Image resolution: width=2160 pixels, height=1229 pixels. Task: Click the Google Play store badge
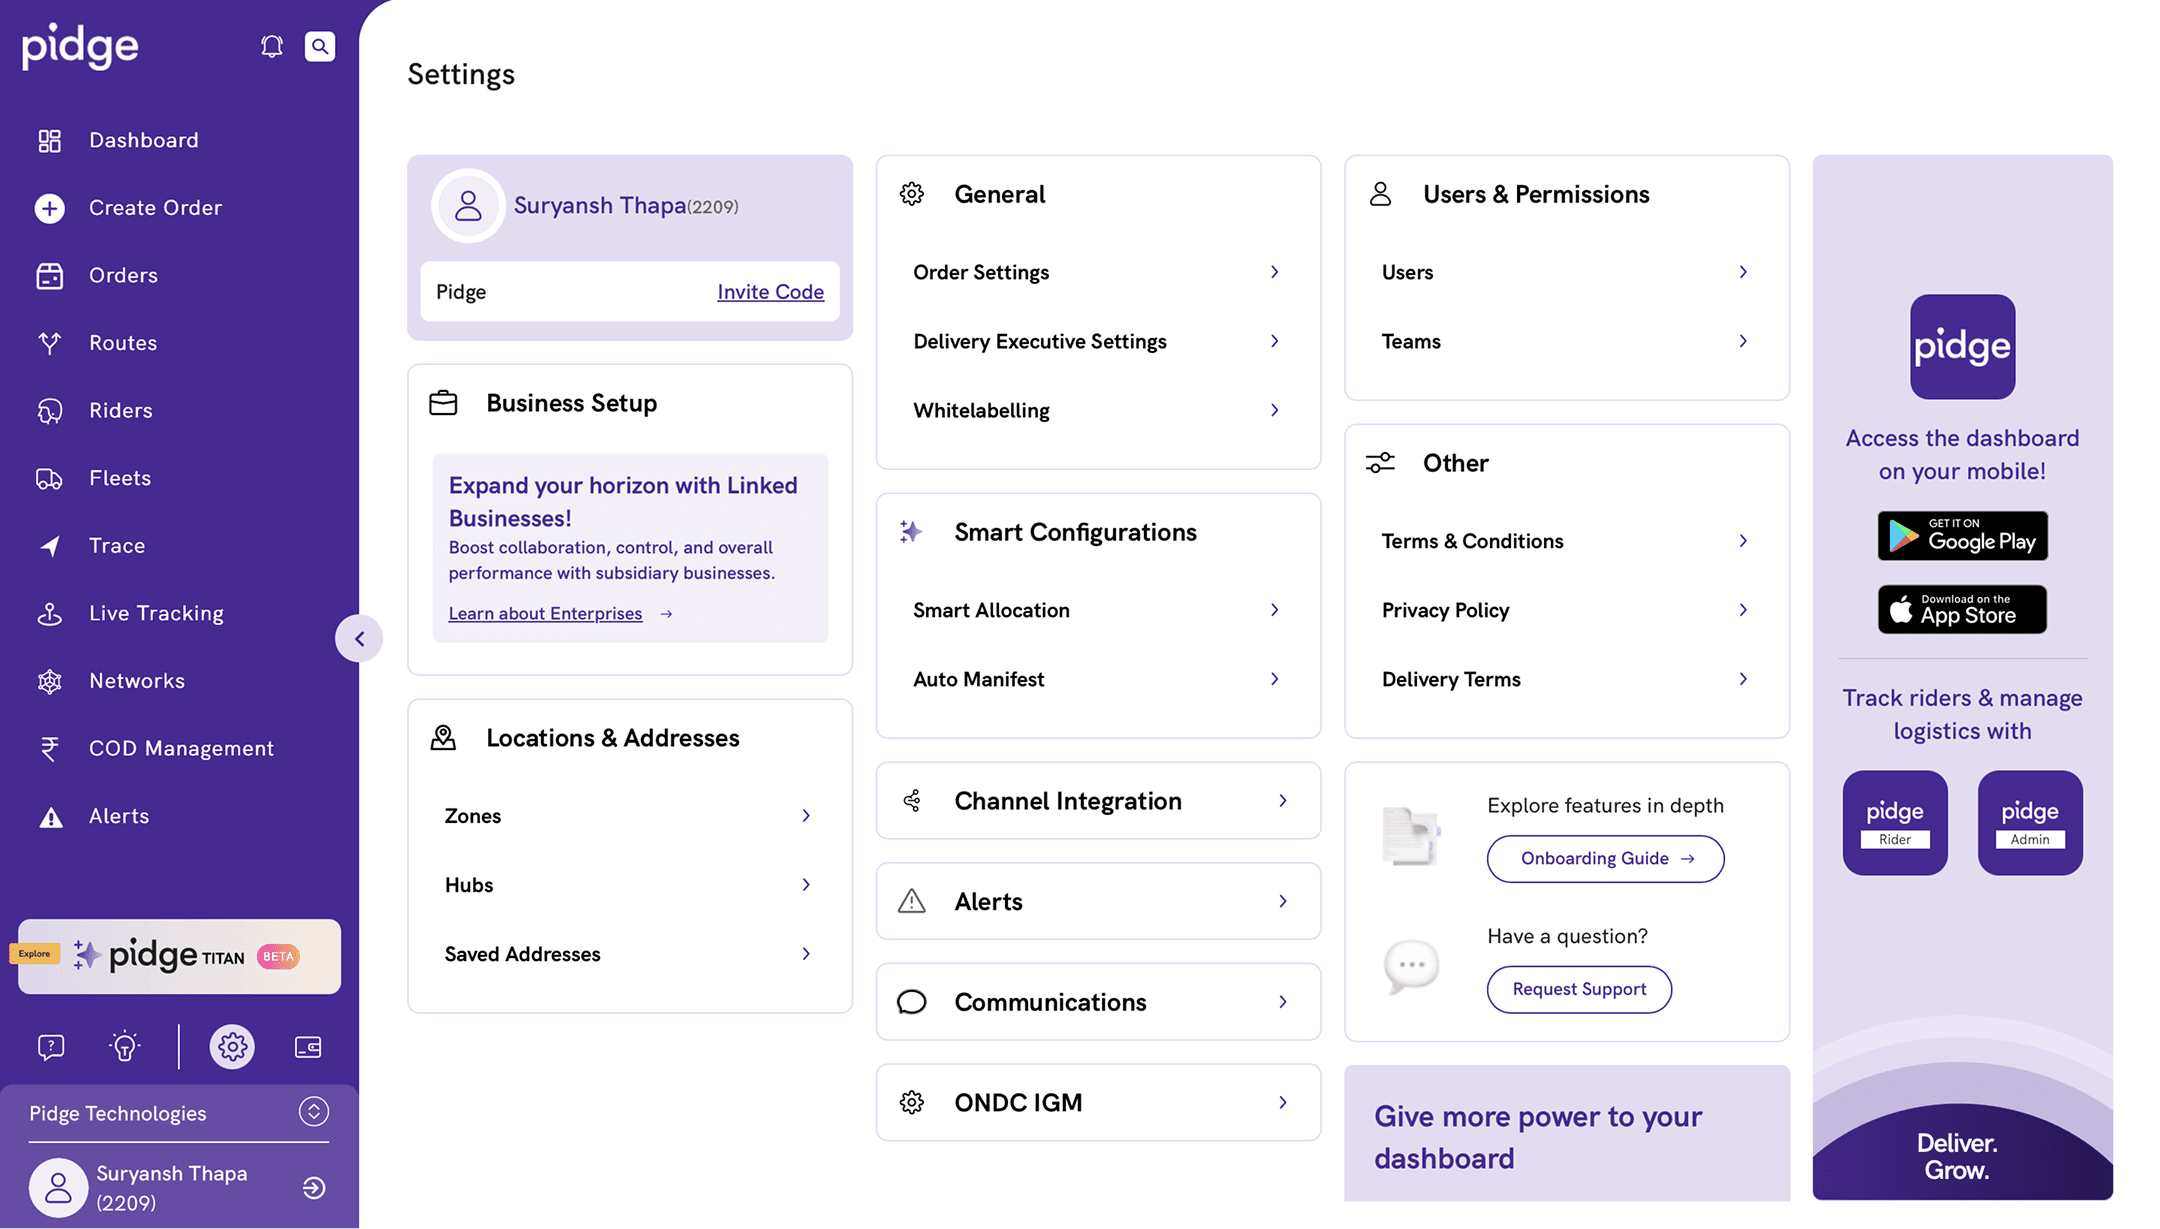click(x=1962, y=536)
